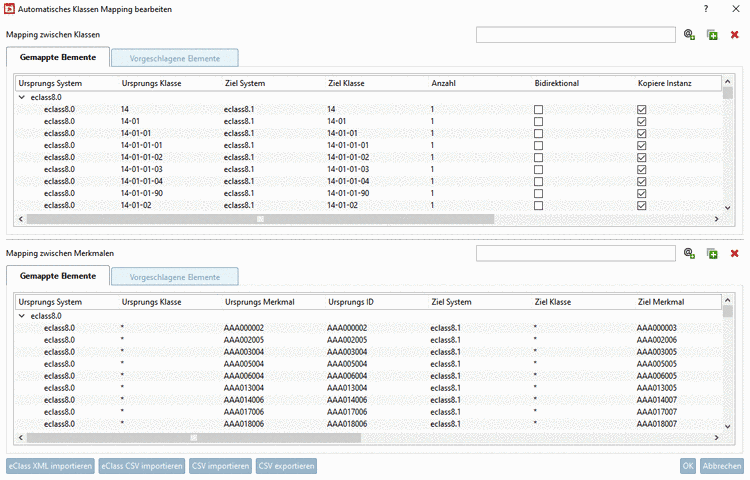This screenshot has width=750, height=480.
Task: Click the application icon in the title bar
Action: 9,9
